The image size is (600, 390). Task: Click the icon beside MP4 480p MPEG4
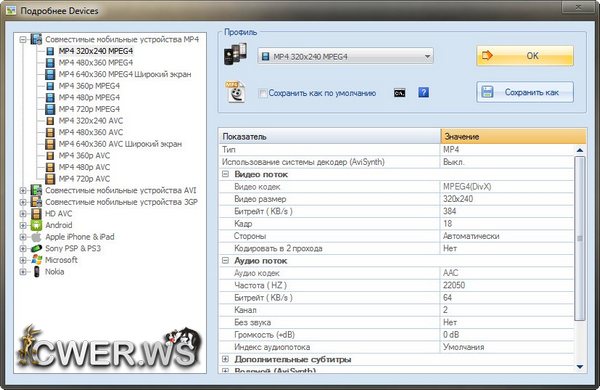point(50,97)
